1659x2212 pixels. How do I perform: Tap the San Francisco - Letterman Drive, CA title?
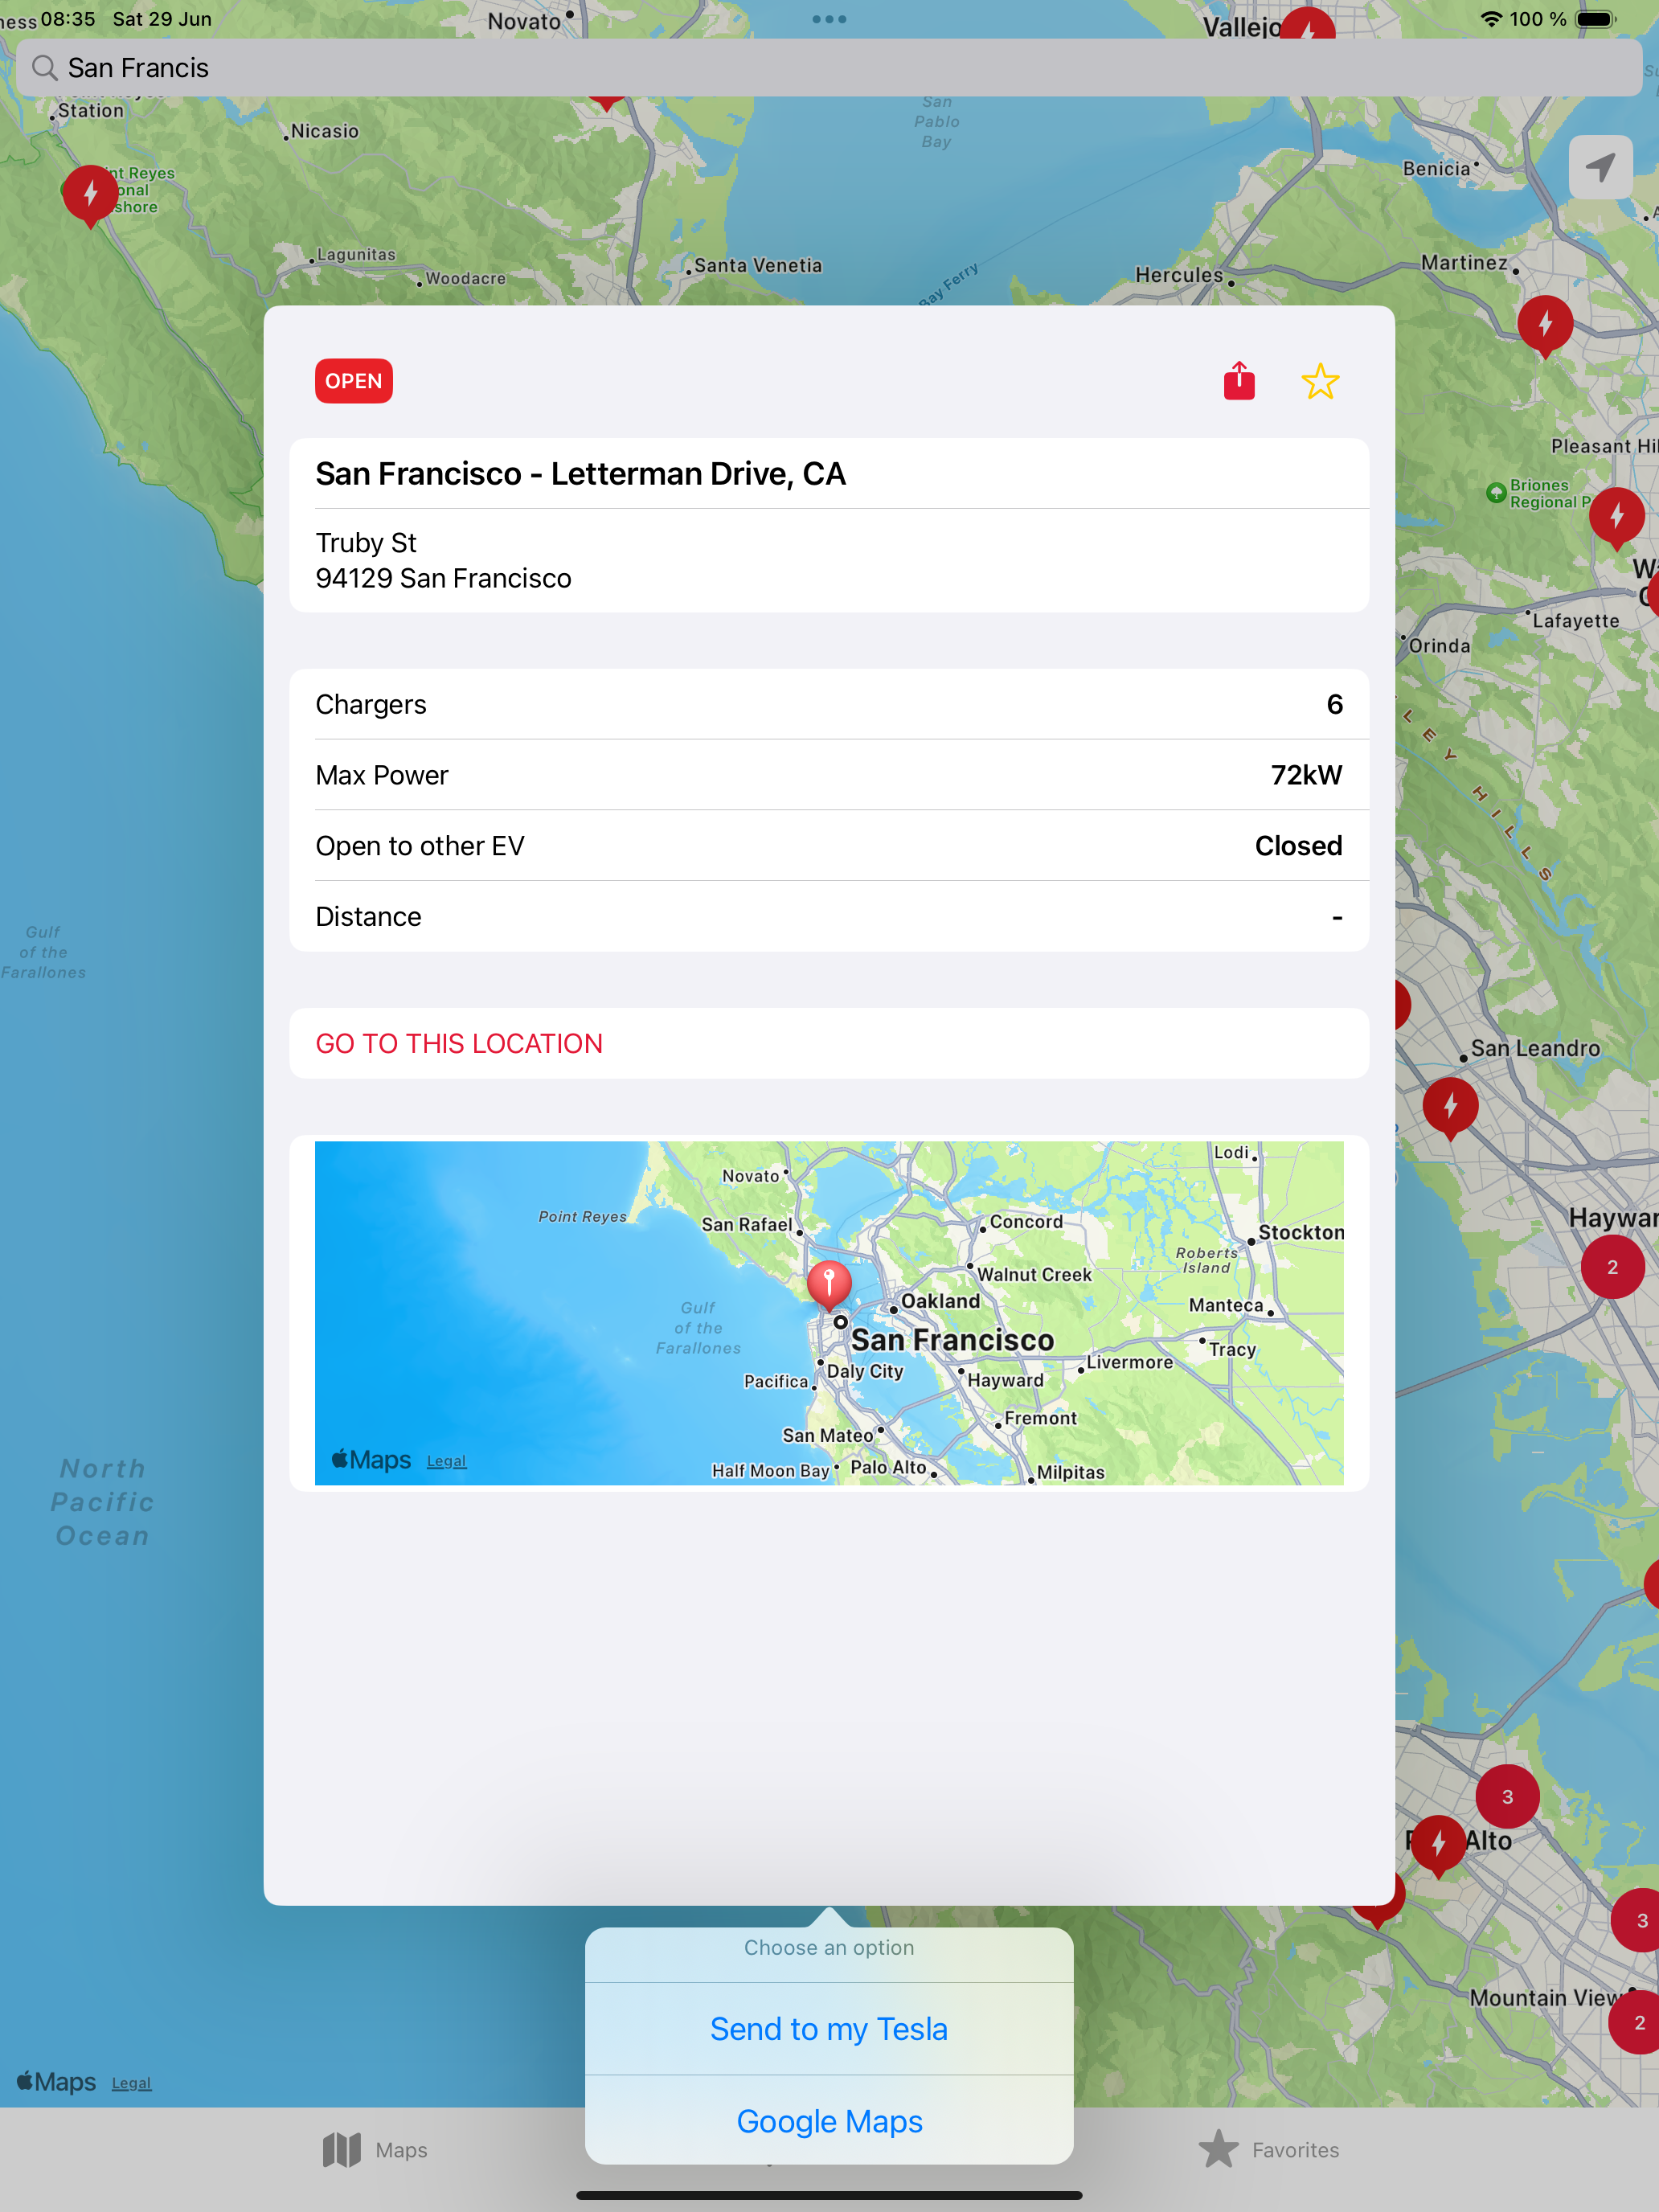581,474
